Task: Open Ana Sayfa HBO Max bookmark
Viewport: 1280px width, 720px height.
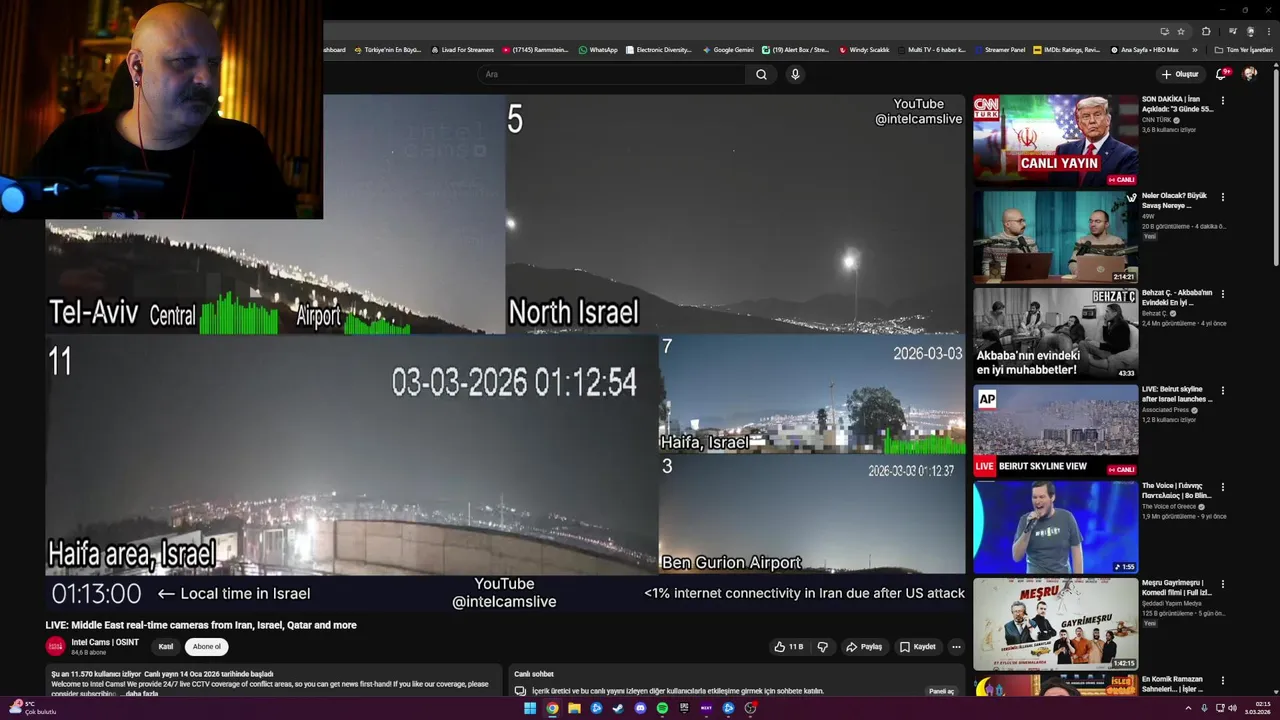Action: coord(1145,49)
